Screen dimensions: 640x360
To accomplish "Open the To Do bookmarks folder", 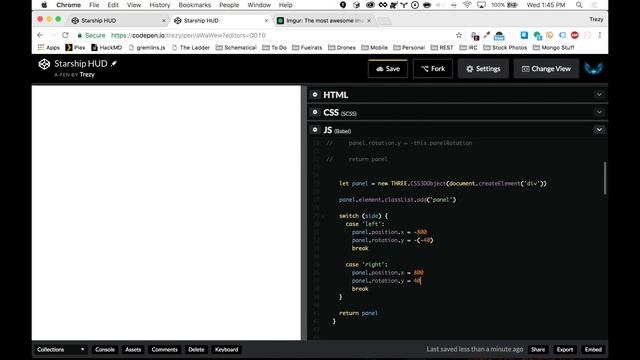I will click(x=274, y=47).
